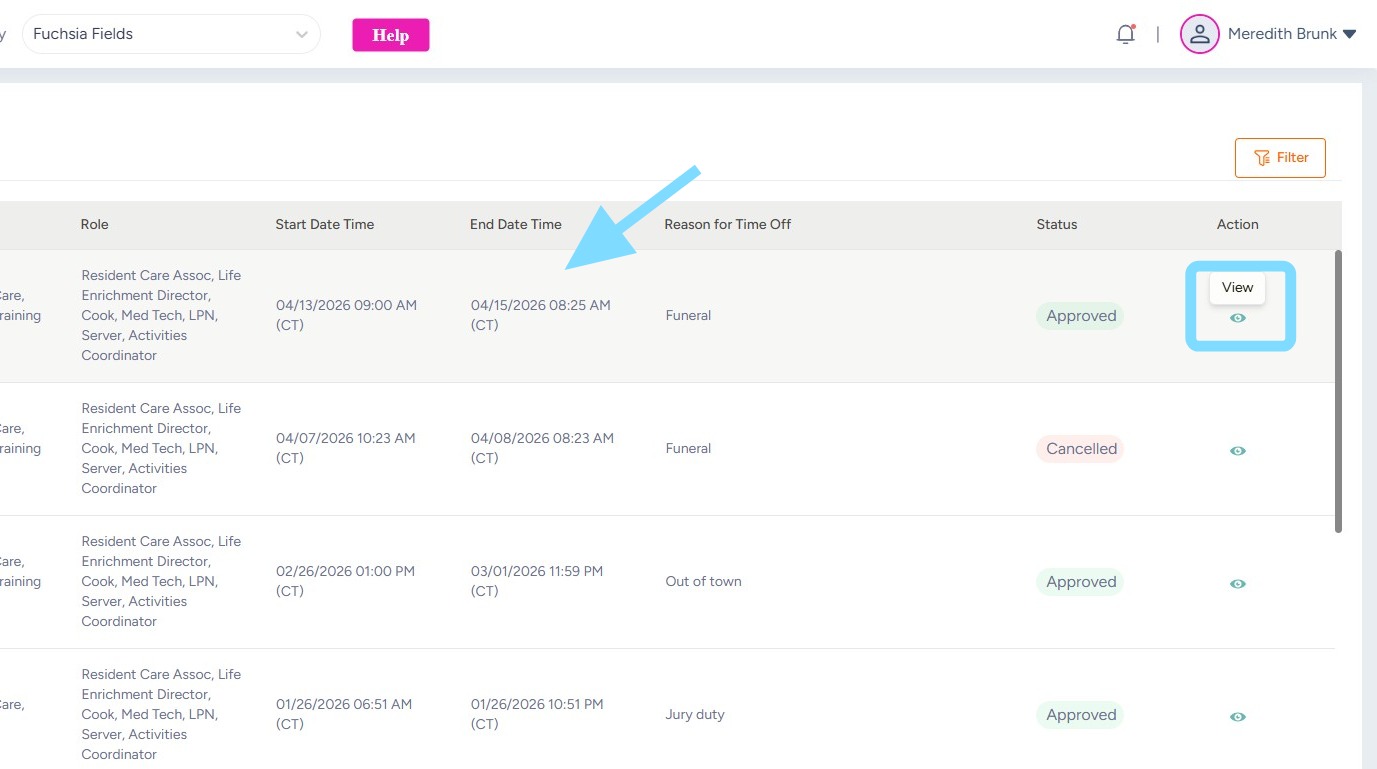Click the Role column header
The width and height of the screenshot is (1377, 769).
95,225
